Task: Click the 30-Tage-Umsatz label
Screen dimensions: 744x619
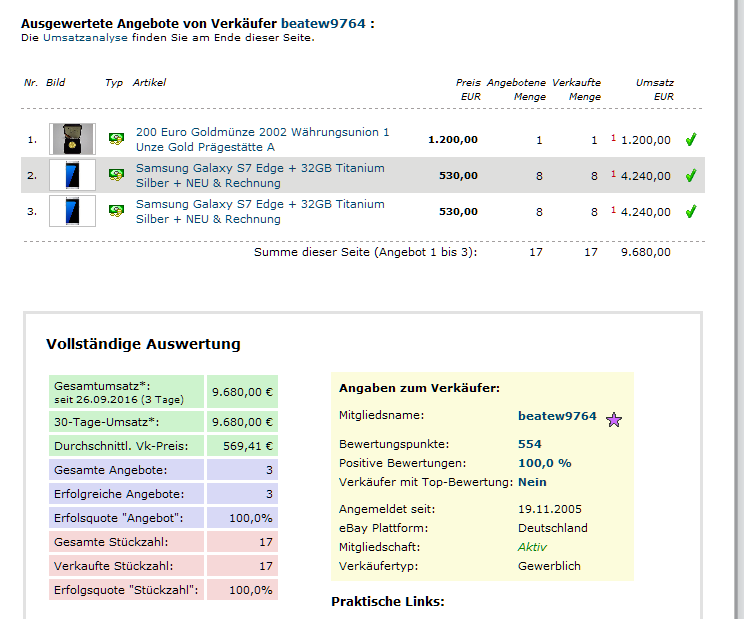Action: point(107,422)
